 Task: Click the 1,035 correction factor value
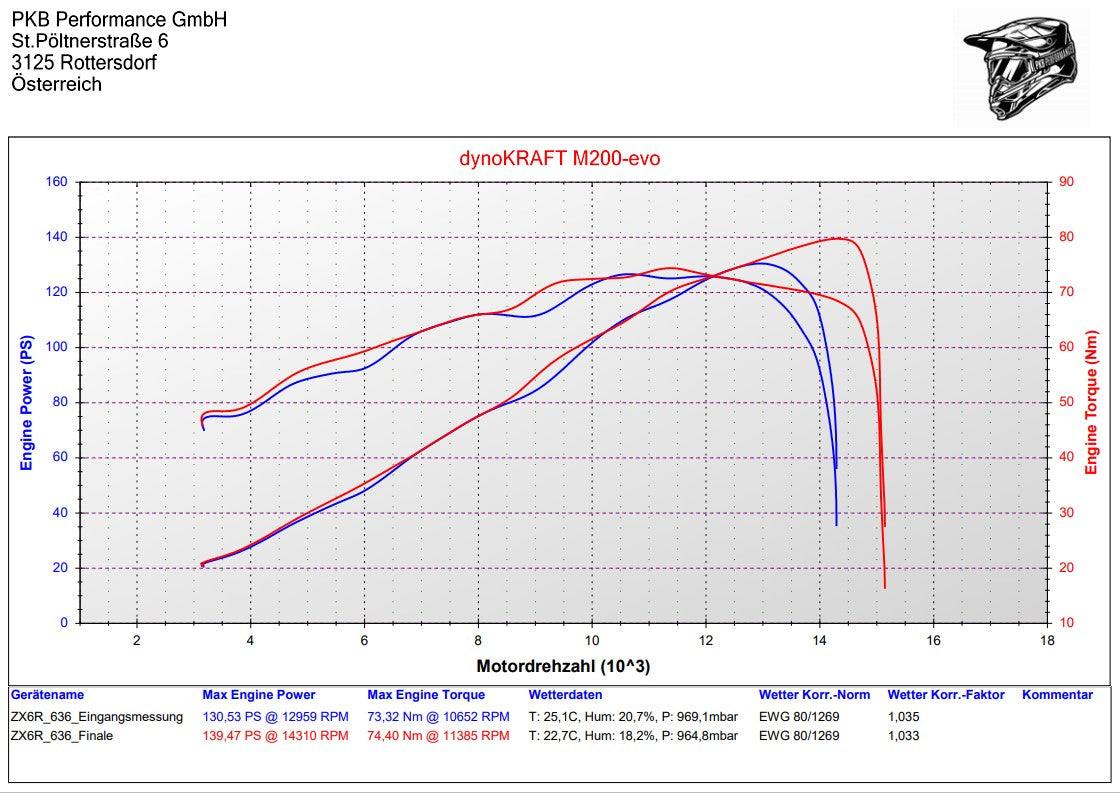(903, 716)
